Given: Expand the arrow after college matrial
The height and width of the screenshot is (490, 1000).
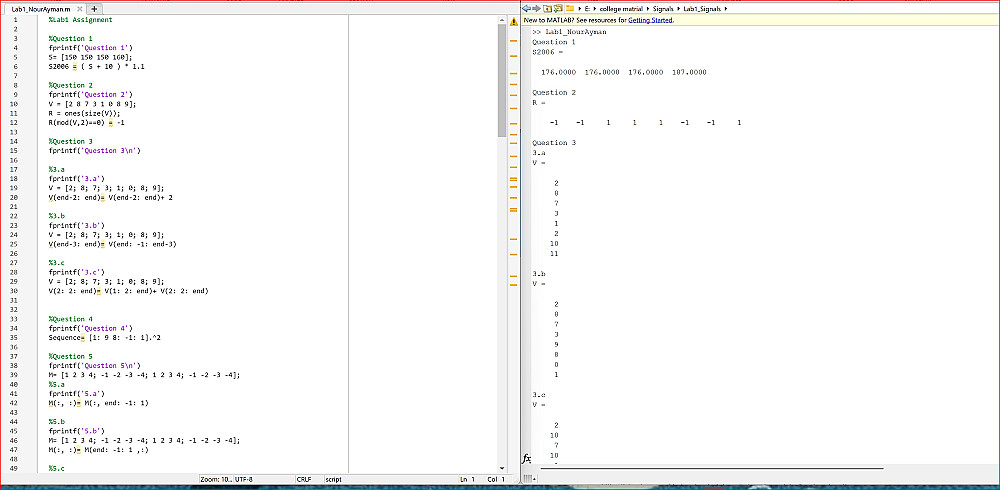Looking at the screenshot, I should tap(646, 9).
